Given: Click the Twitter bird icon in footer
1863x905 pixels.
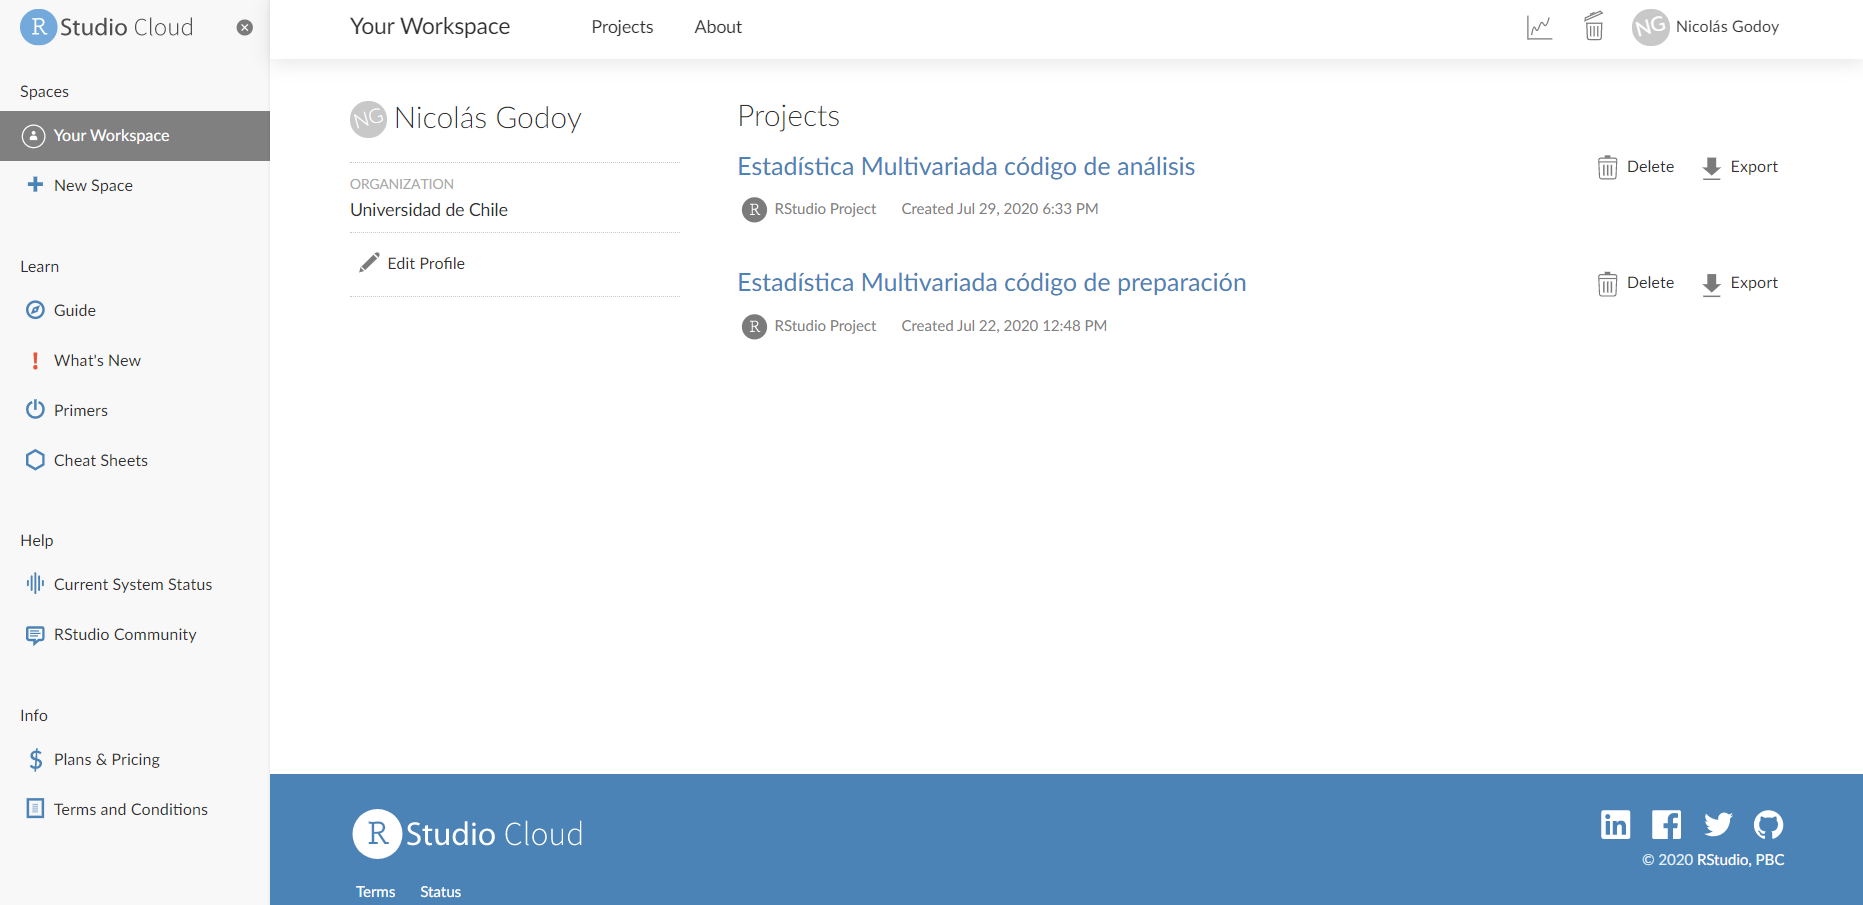Looking at the screenshot, I should click(1718, 824).
